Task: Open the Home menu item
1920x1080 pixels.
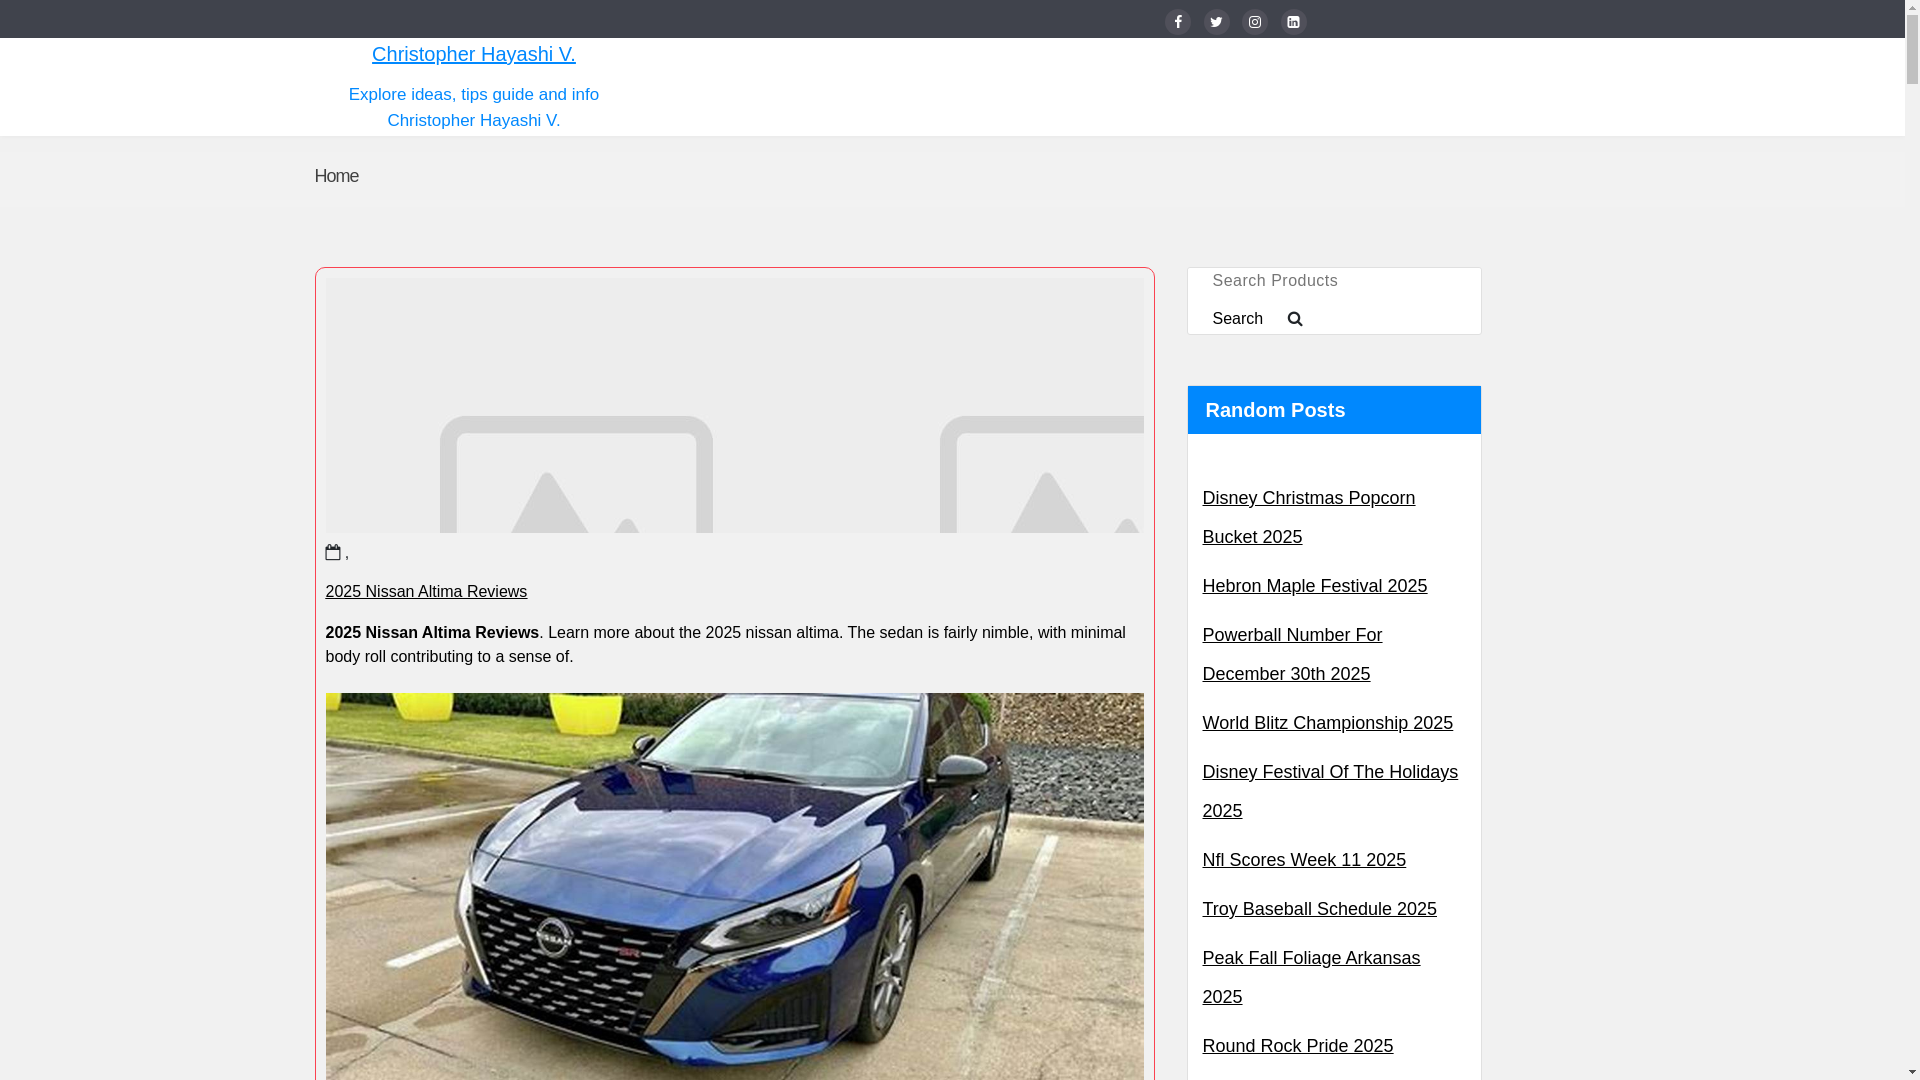Action: point(336,176)
